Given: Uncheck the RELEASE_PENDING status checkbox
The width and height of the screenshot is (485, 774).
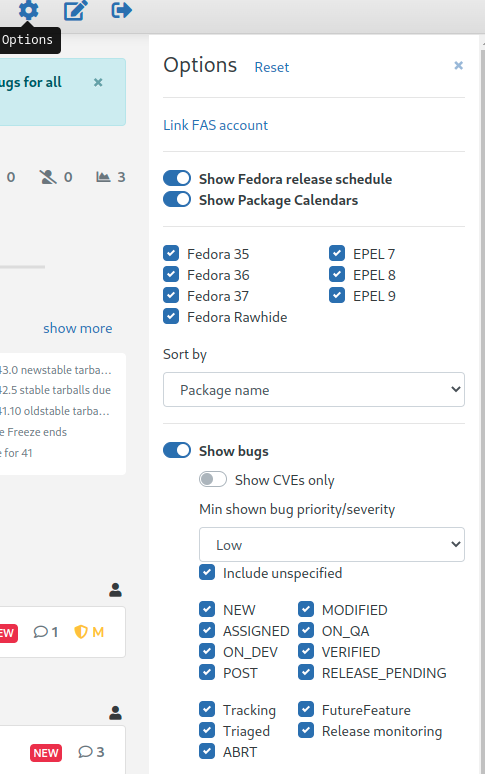Looking at the screenshot, I should pyautogui.click(x=305, y=672).
